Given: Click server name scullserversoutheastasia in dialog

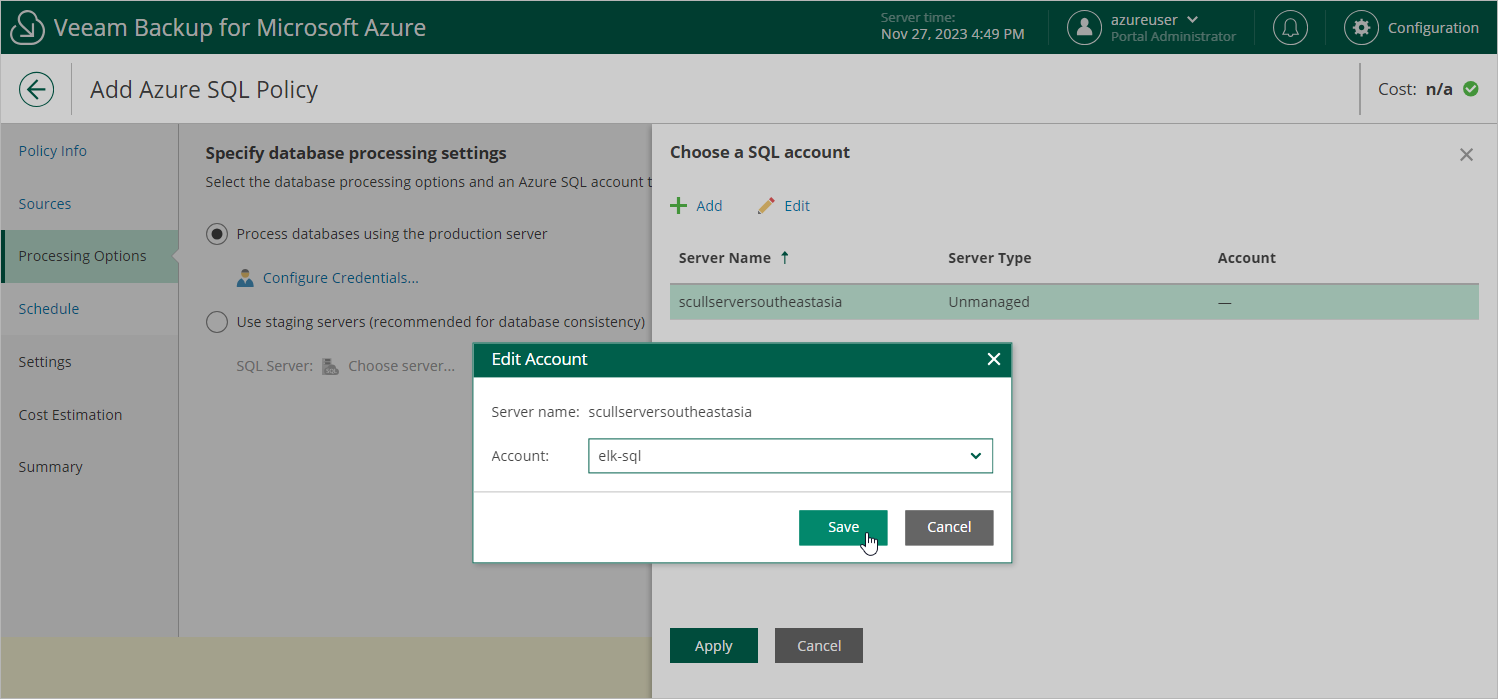Looking at the screenshot, I should [670, 411].
